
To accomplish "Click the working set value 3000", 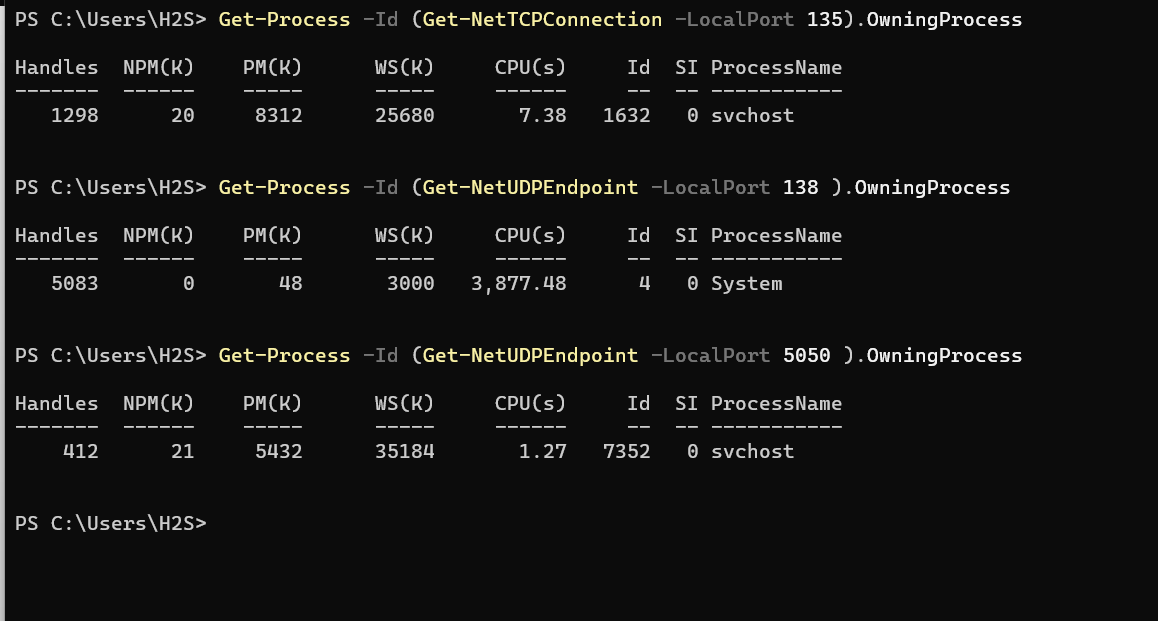I will (x=410, y=284).
